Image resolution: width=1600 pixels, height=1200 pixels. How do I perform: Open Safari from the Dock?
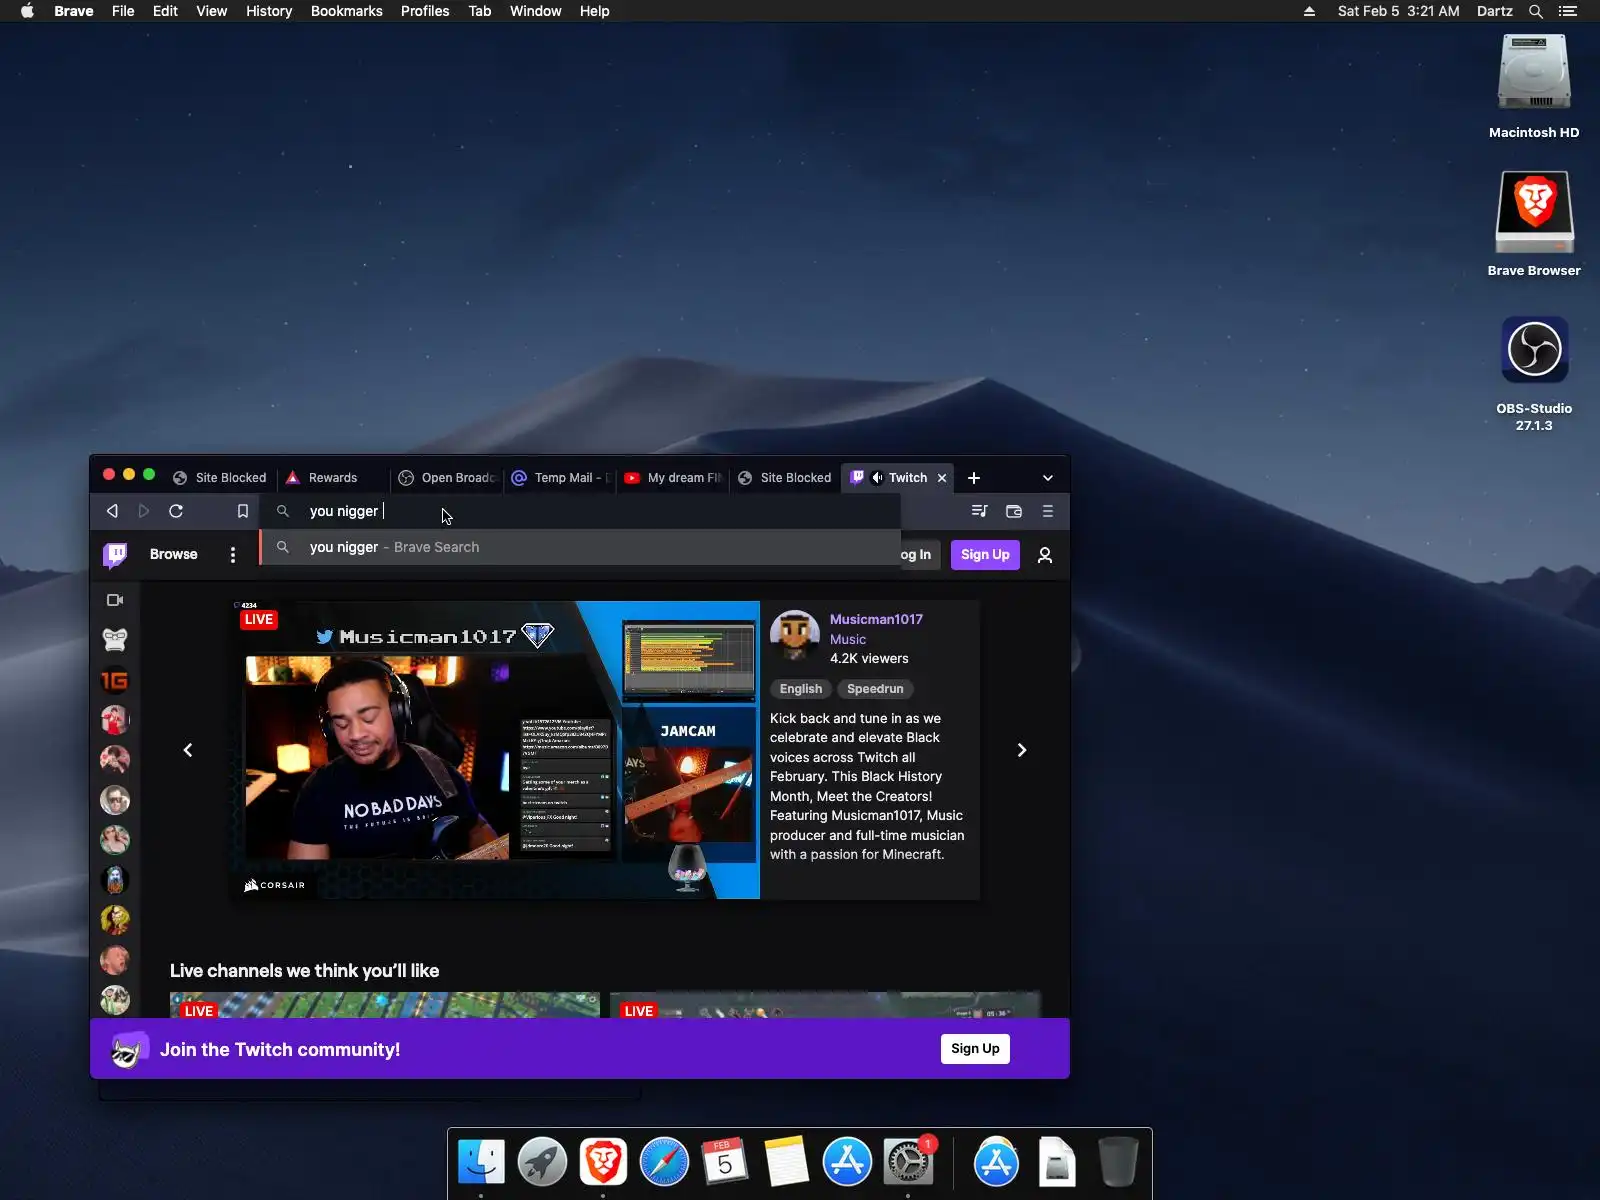point(664,1162)
